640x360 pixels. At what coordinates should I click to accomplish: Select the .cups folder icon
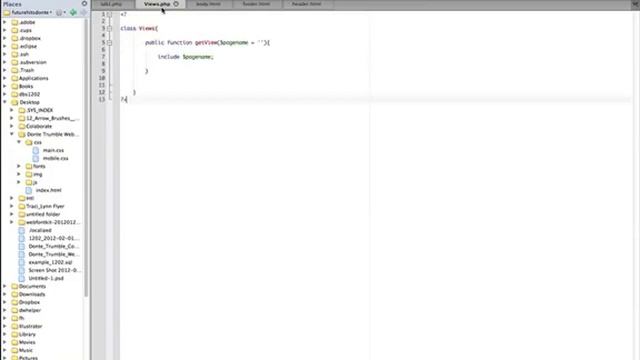click(15, 30)
